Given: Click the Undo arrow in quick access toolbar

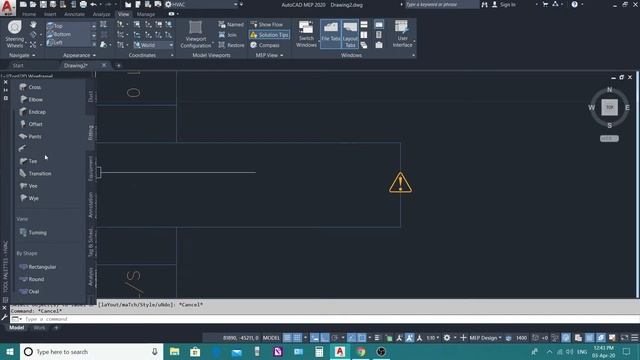Looking at the screenshot, I should click(x=93, y=4).
